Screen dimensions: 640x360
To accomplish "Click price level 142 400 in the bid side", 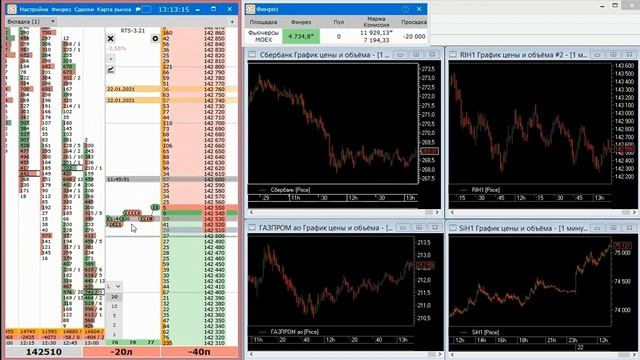I will tap(214, 293).
